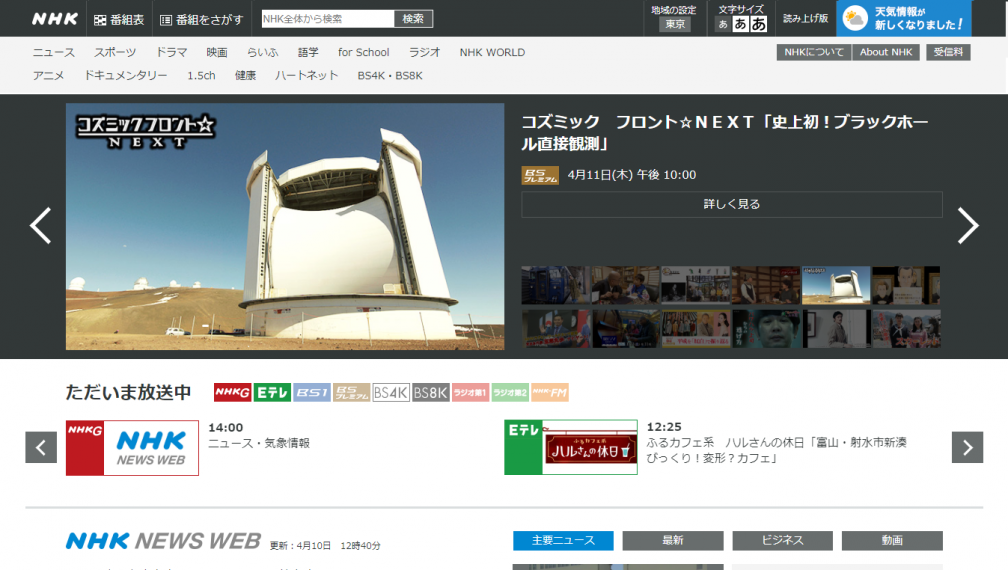Open 1.5ch link
The width and height of the screenshot is (1008, 570).
pyautogui.click(x=201, y=76)
